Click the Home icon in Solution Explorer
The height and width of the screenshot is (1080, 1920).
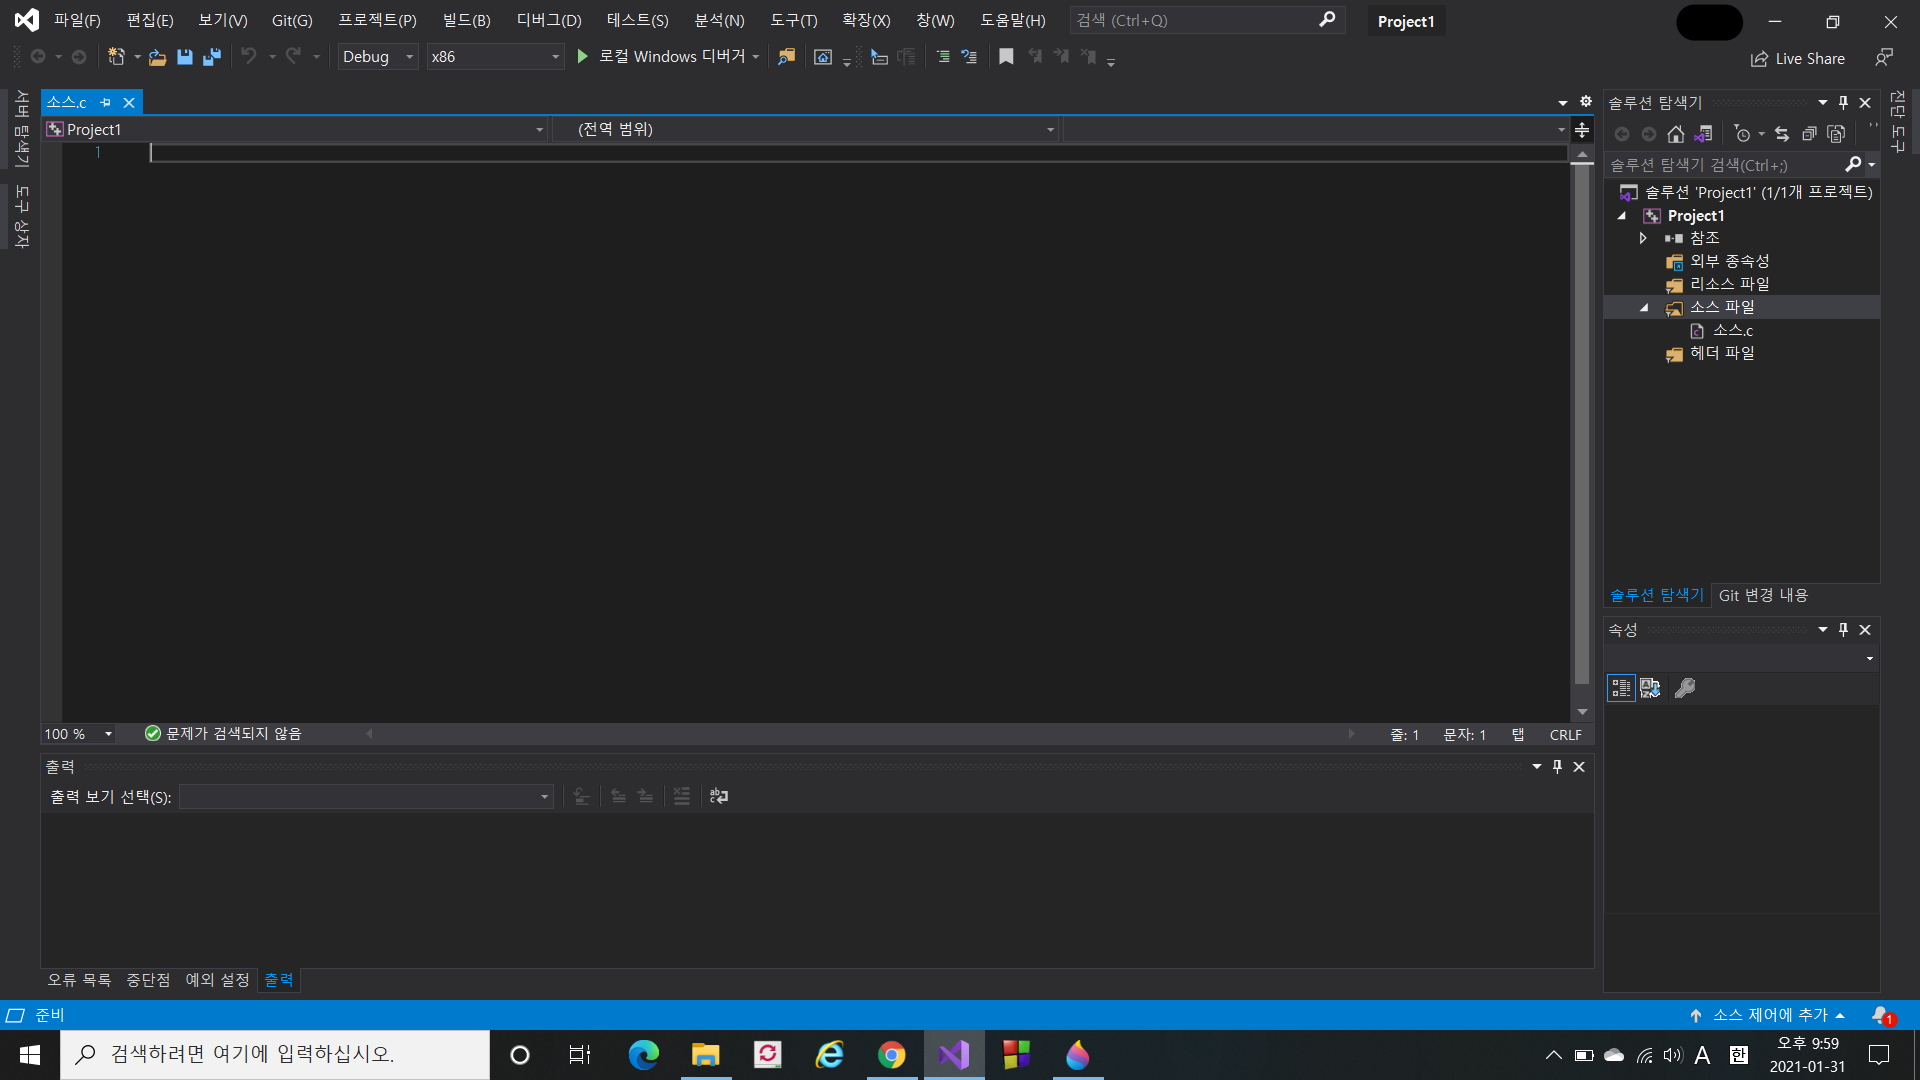tap(1676, 134)
